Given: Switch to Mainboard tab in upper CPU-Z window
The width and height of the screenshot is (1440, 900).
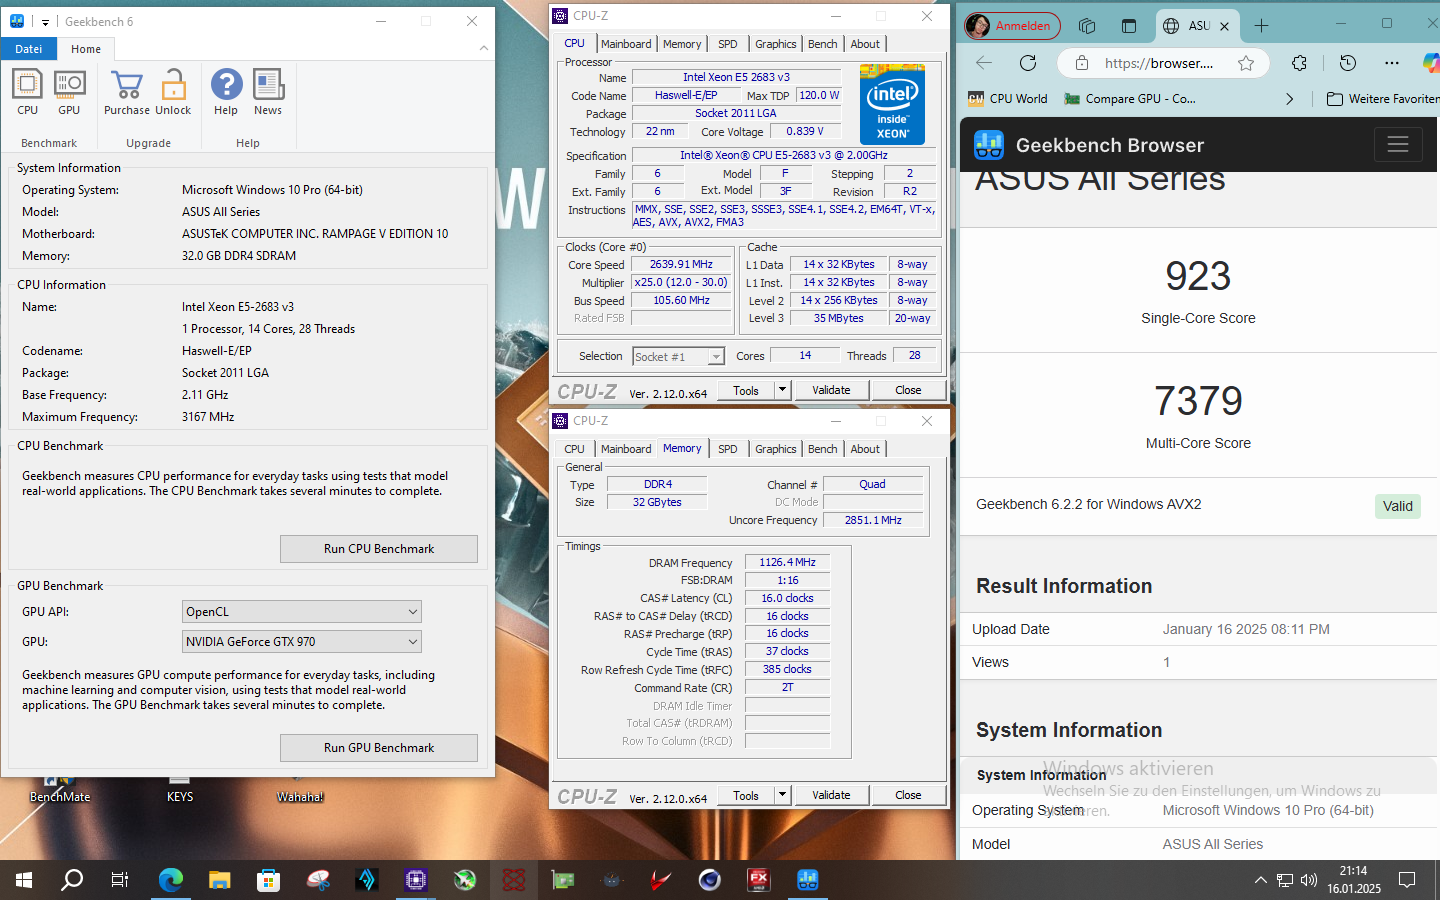Looking at the screenshot, I should coord(626,44).
